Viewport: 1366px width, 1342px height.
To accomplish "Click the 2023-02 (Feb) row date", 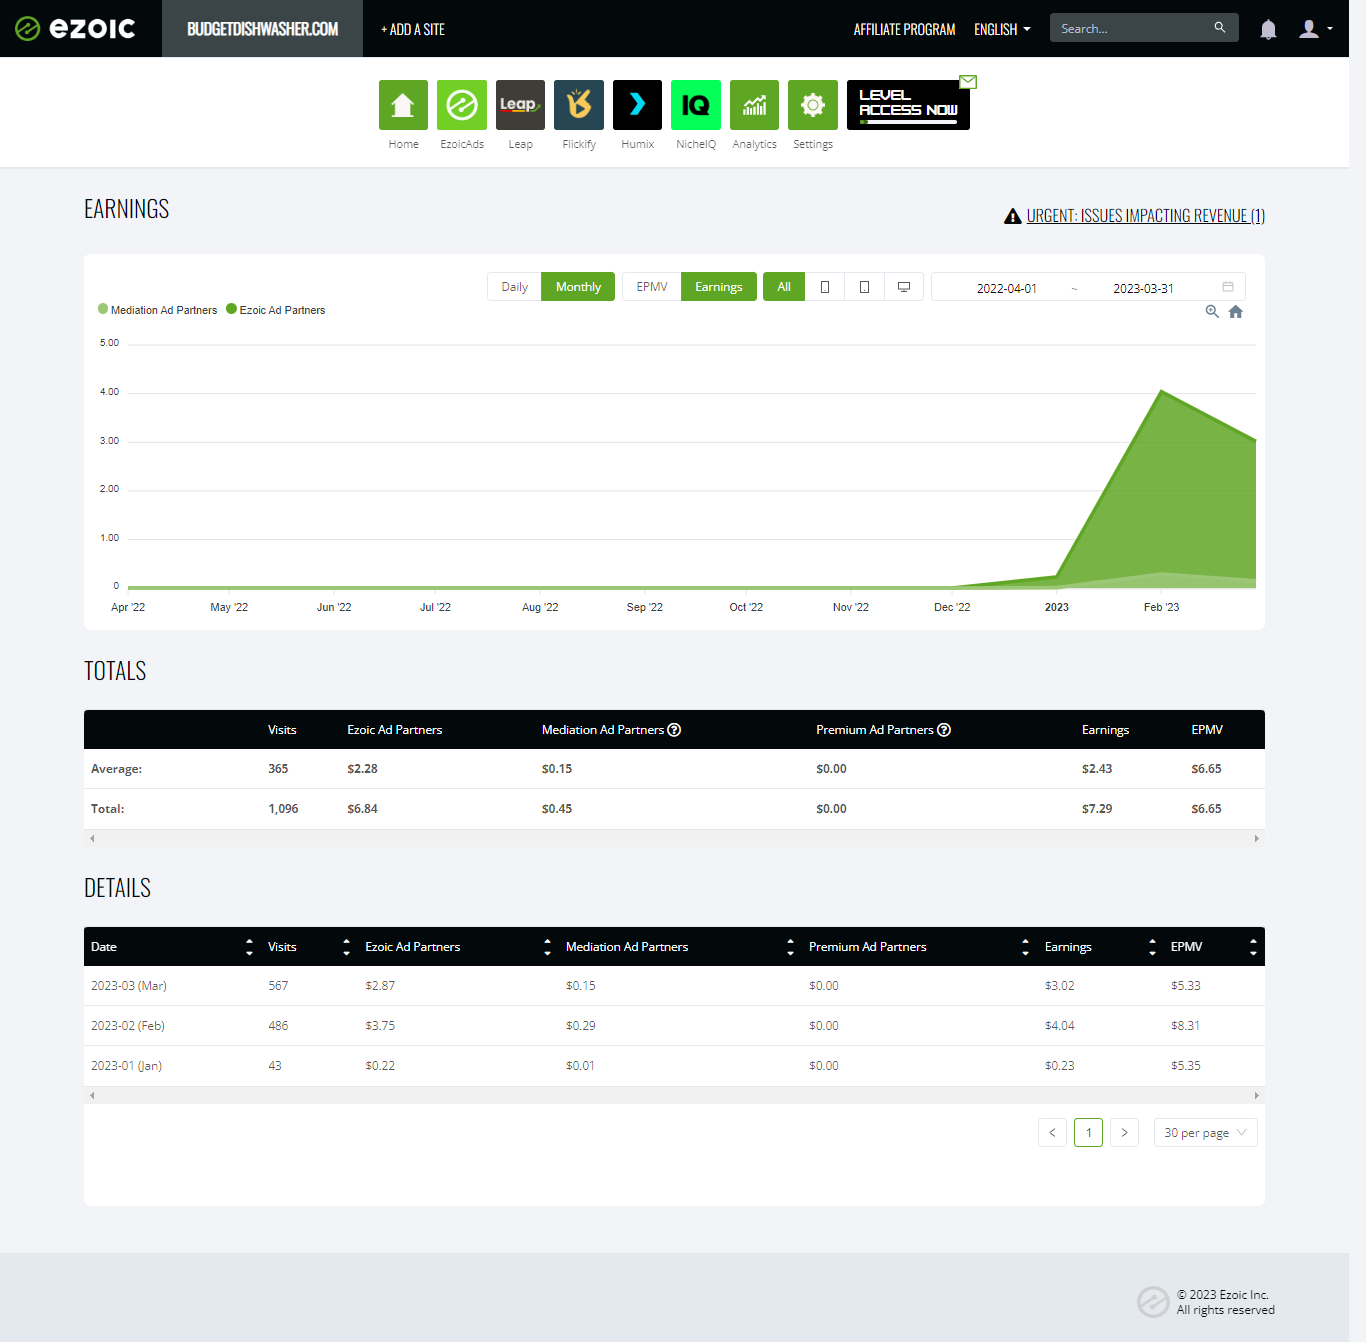I will pos(128,1026).
